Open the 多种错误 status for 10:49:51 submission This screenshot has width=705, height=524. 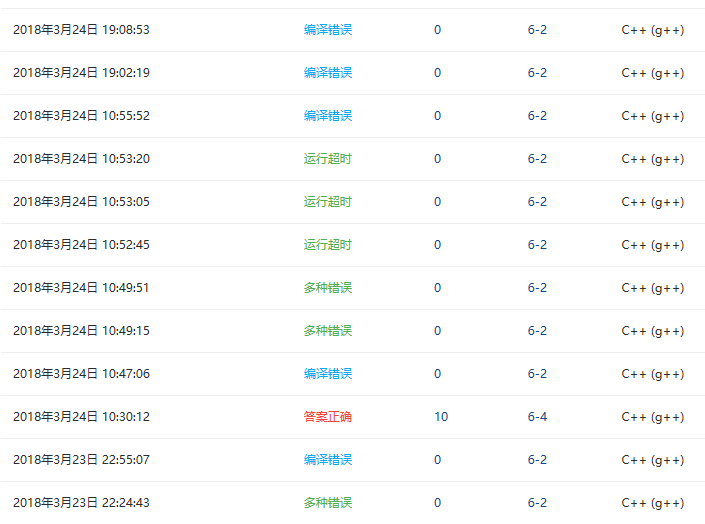click(x=328, y=287)
